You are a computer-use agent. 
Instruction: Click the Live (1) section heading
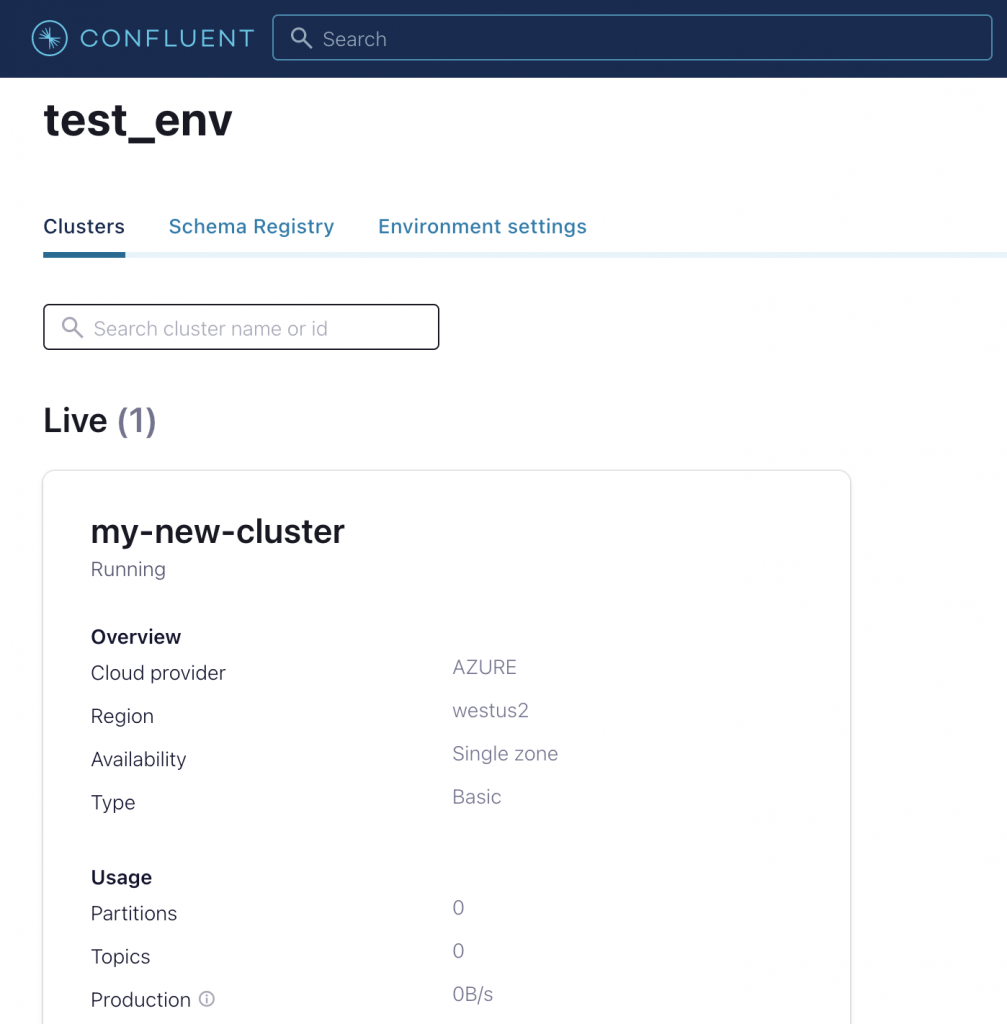coord(100,421)
